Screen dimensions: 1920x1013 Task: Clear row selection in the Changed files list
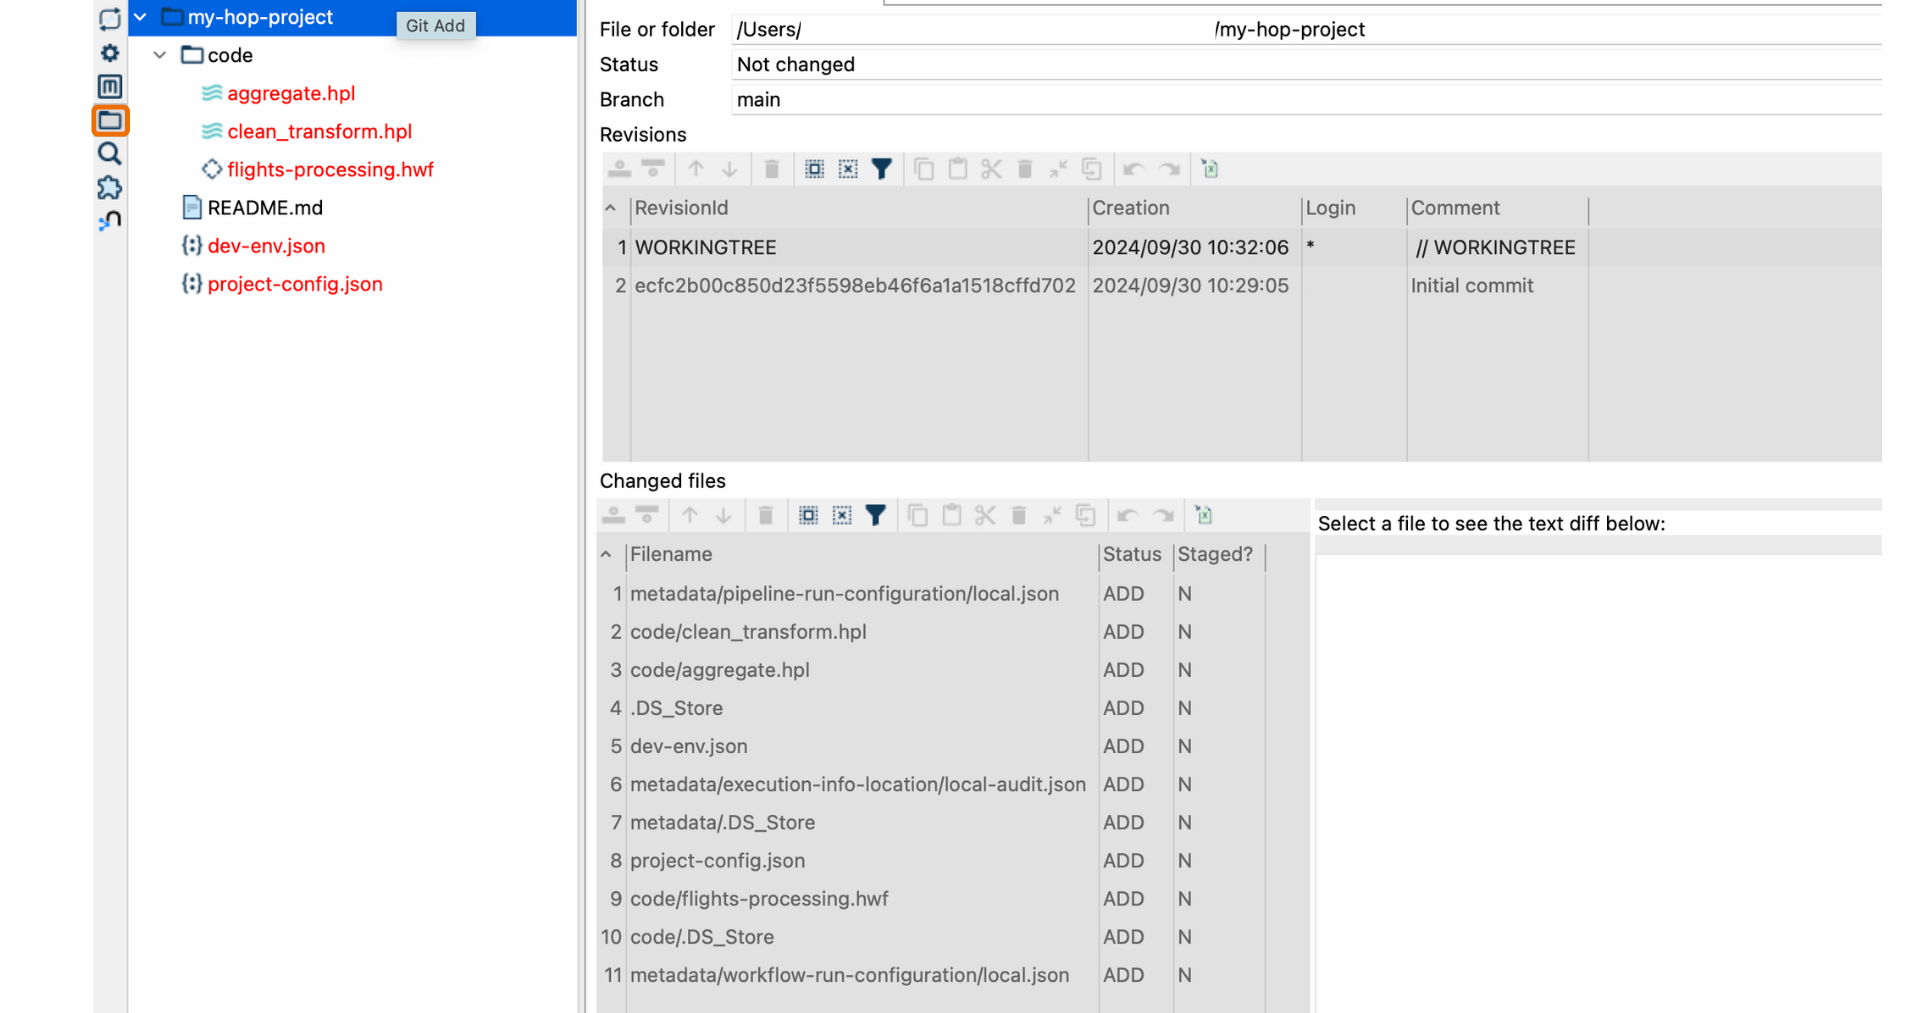tap(843, 515)
